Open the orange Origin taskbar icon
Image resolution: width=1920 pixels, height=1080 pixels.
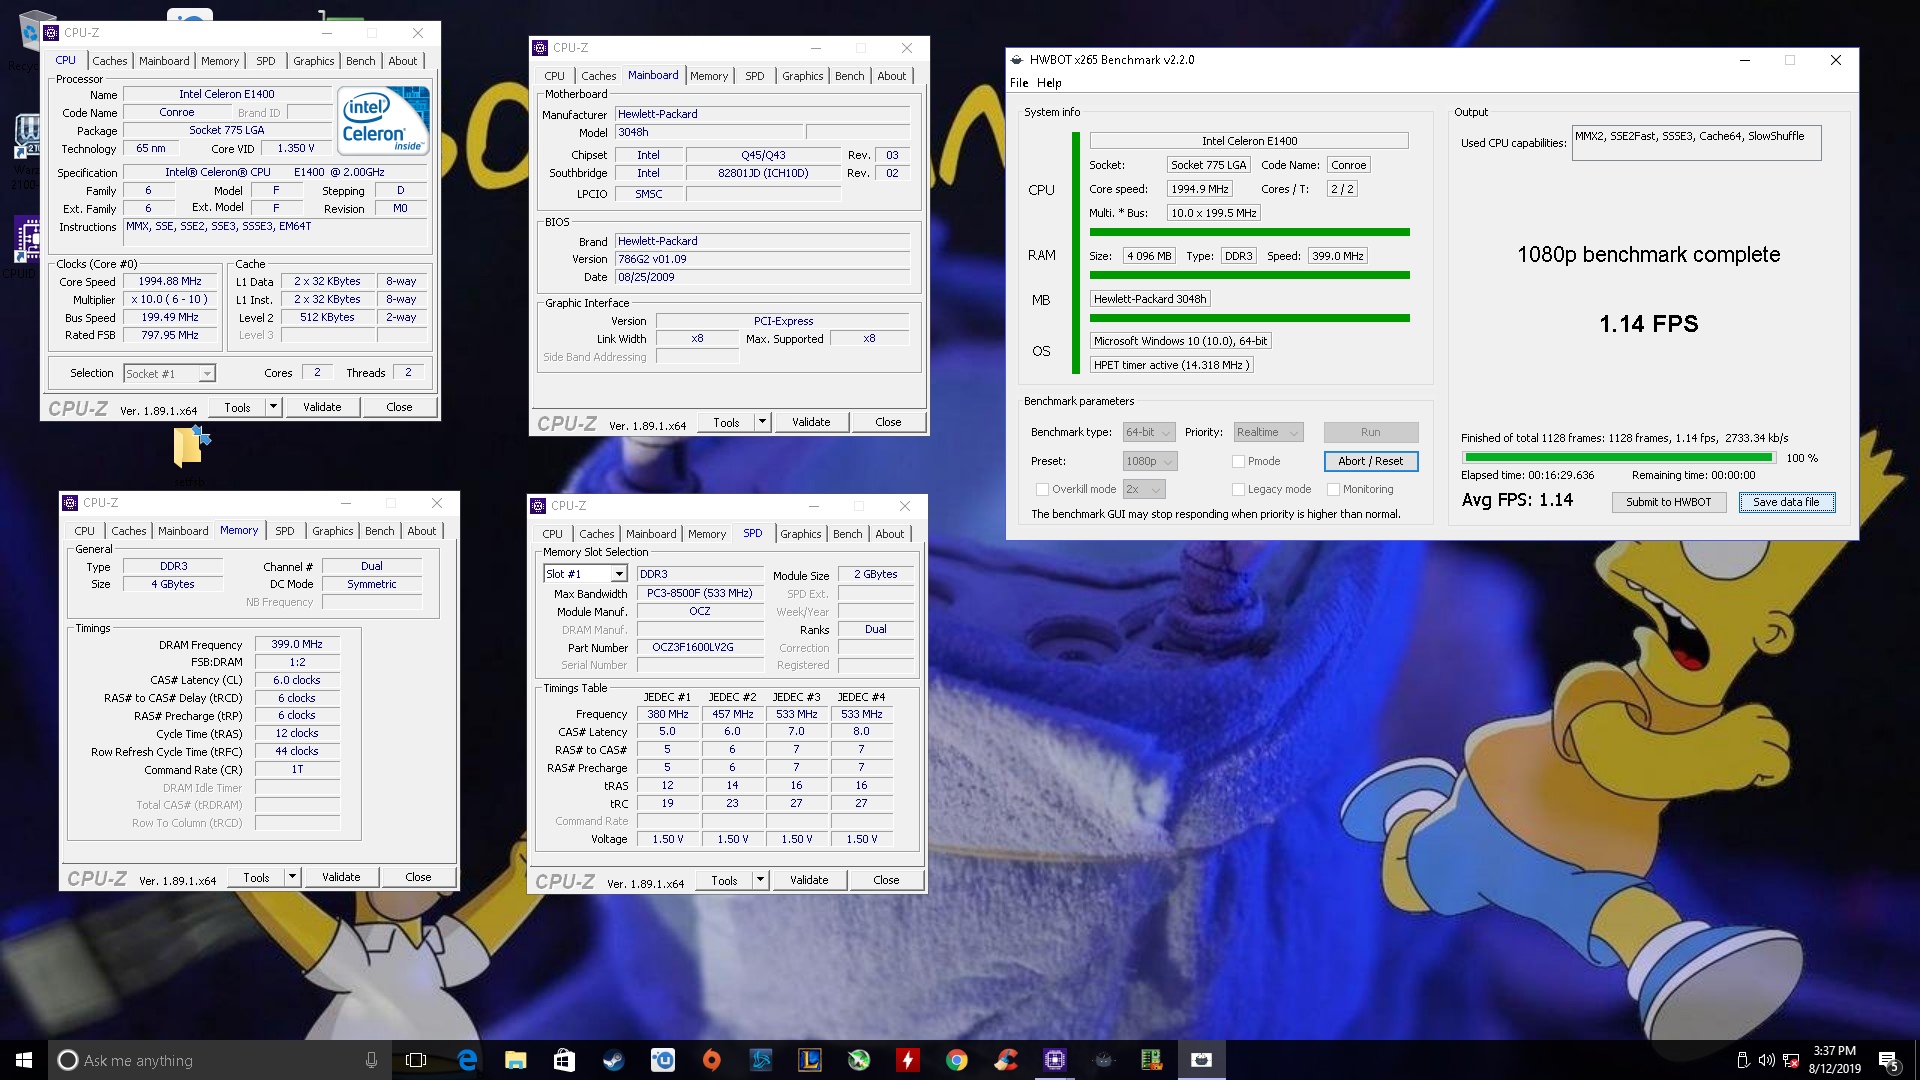[711, 1060]
